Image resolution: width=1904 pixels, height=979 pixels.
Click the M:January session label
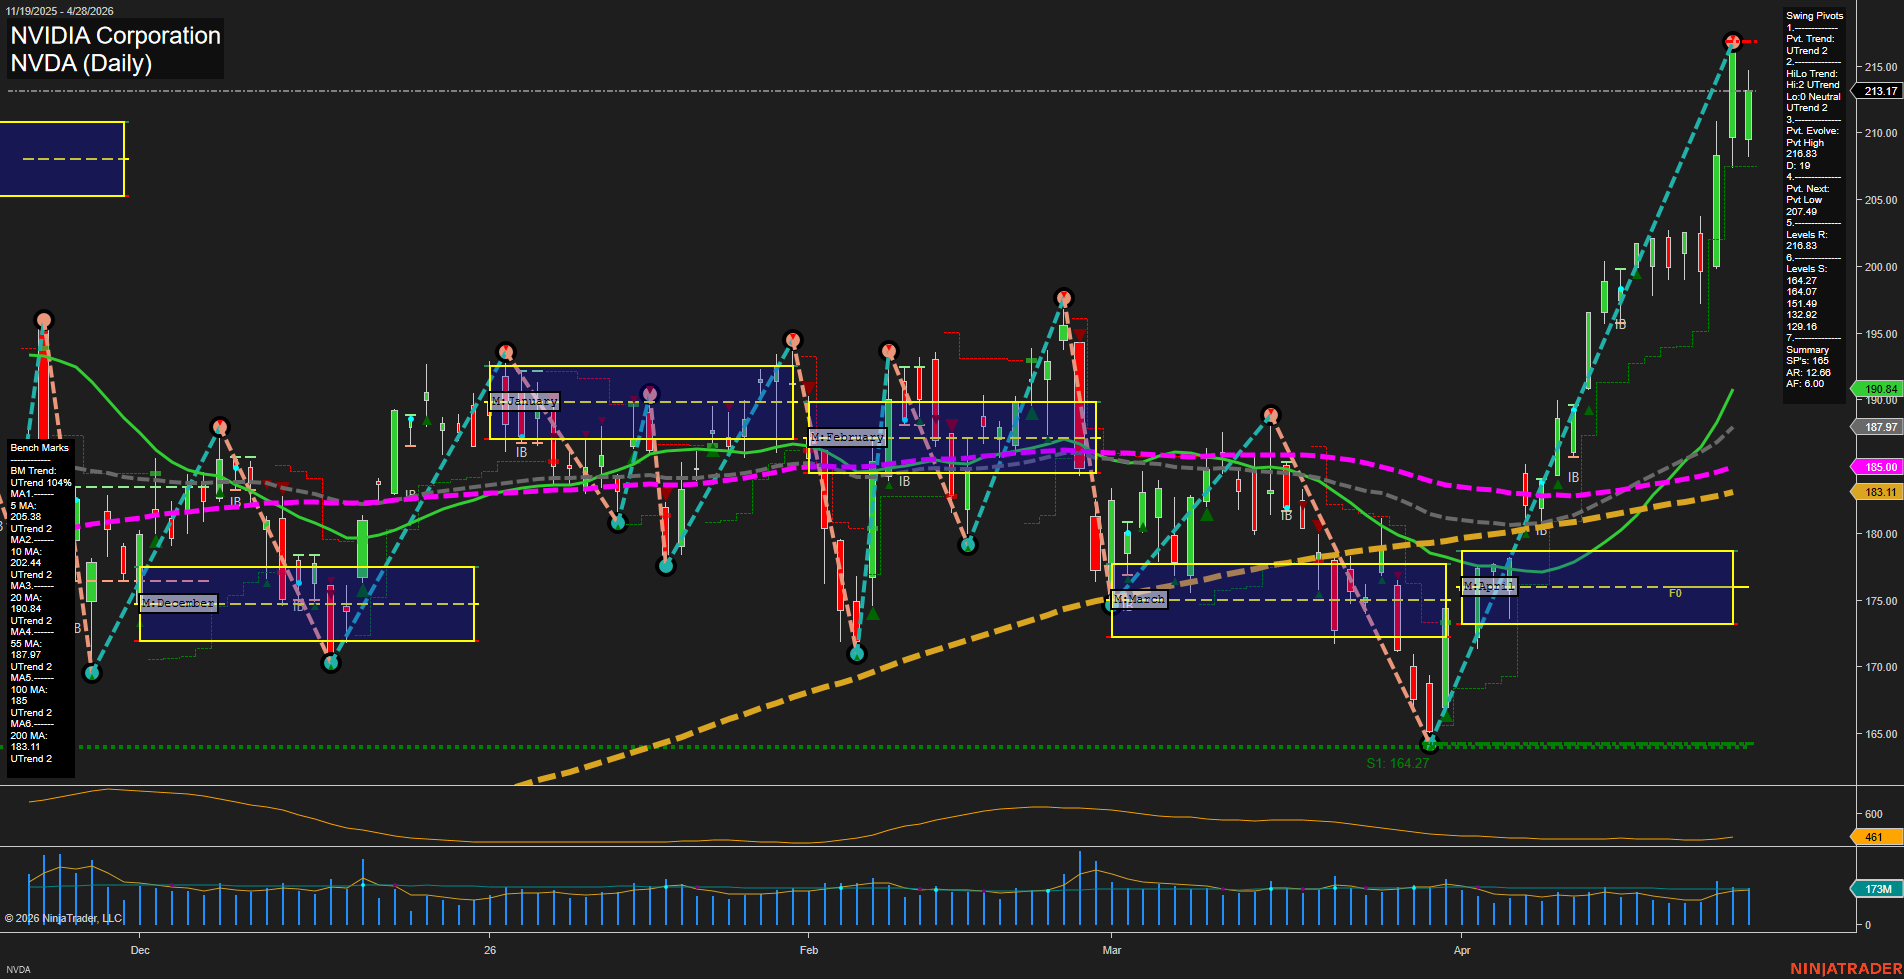point(524,401)
